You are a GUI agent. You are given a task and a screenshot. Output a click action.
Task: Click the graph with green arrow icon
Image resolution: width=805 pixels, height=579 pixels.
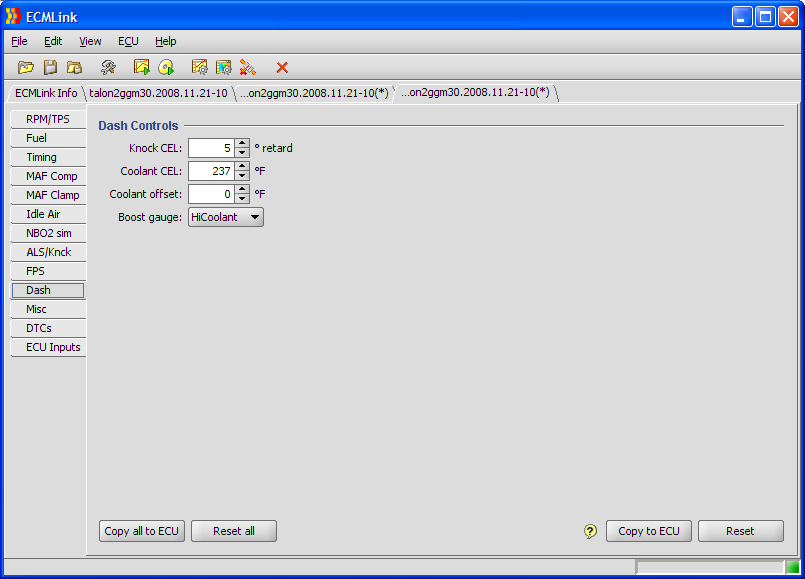pos(142,67)
